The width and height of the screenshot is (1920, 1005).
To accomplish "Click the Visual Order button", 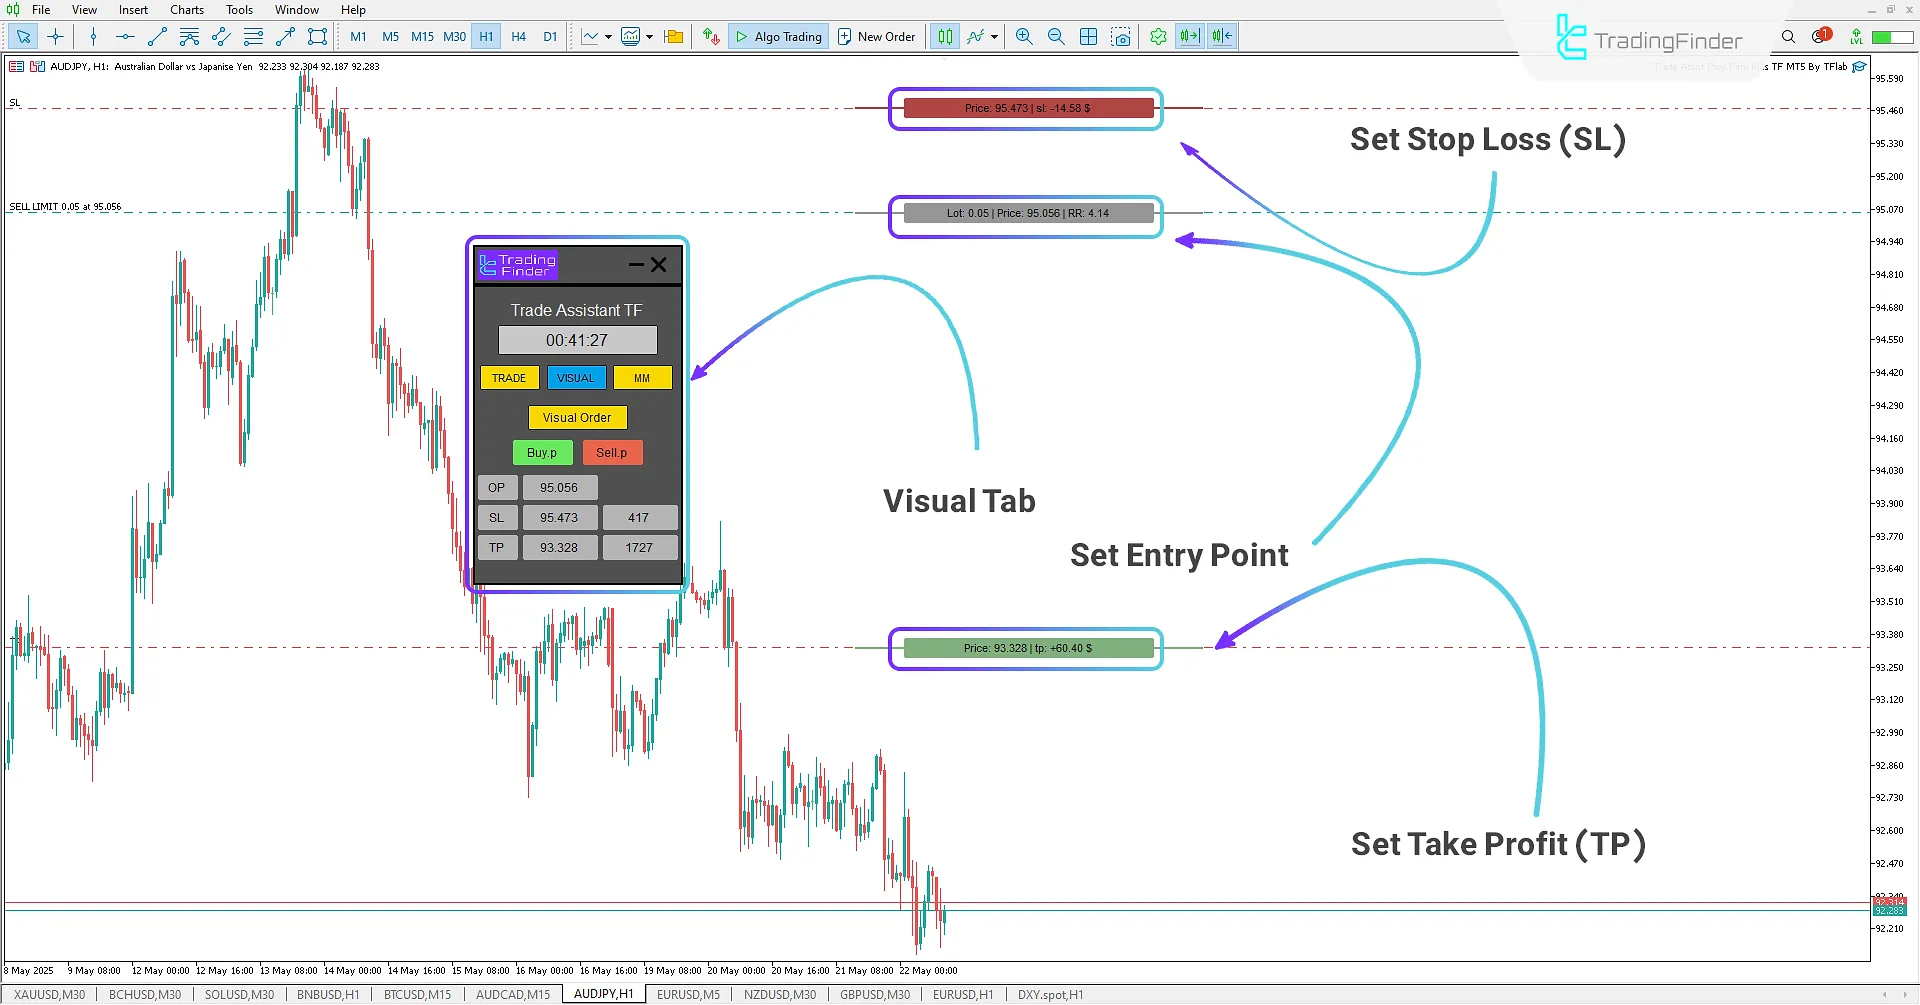I will 577,417.
